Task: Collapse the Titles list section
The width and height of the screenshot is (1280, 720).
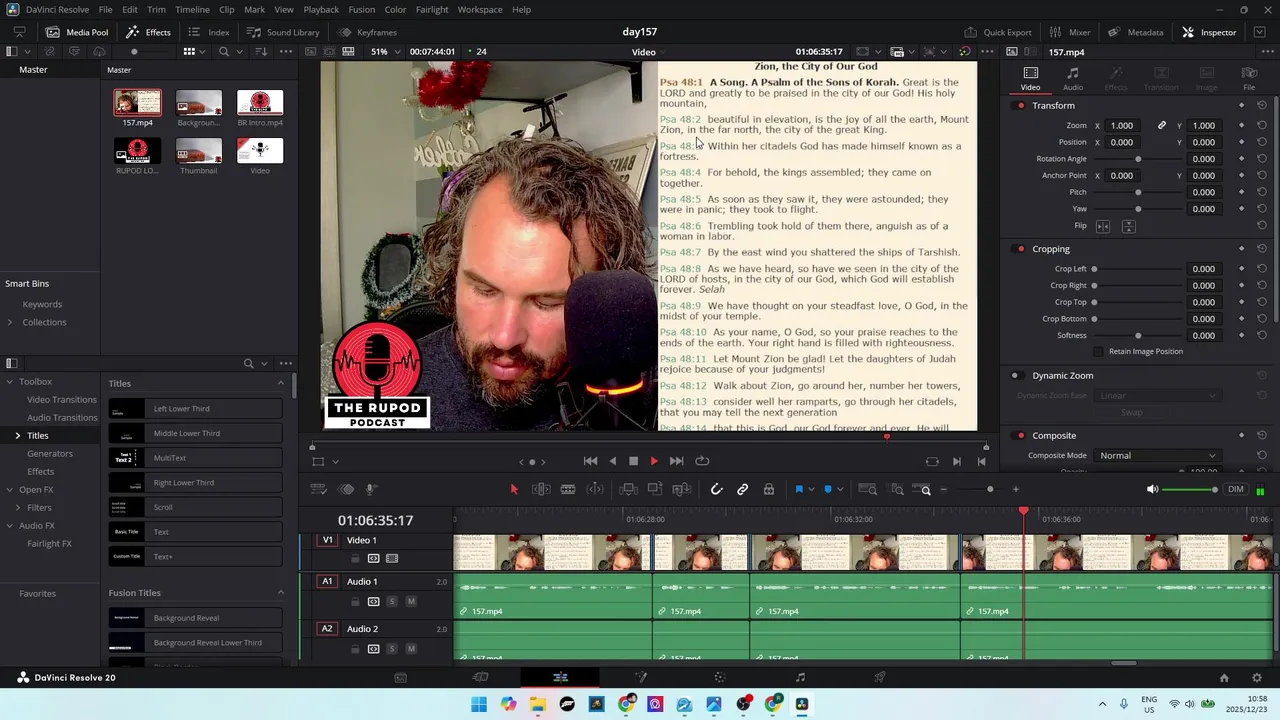Action: 280,383
